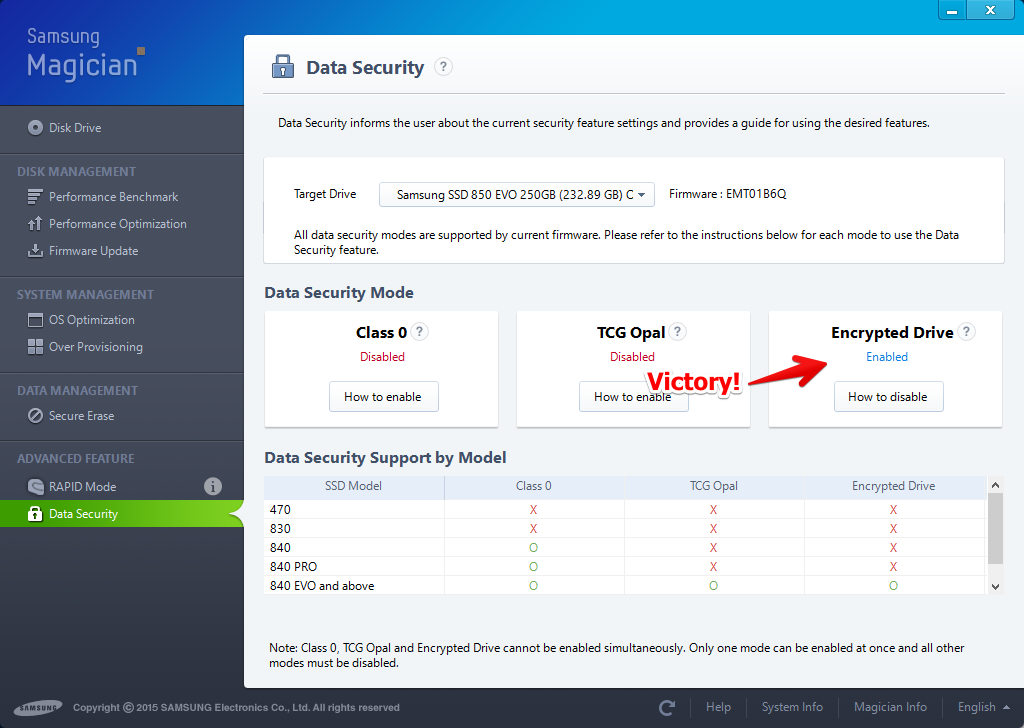Image resolution: width=1024 pixels, height=728 pixels.
Task: Click the model table scroll down arrow
Action: (x=995, y=586)
